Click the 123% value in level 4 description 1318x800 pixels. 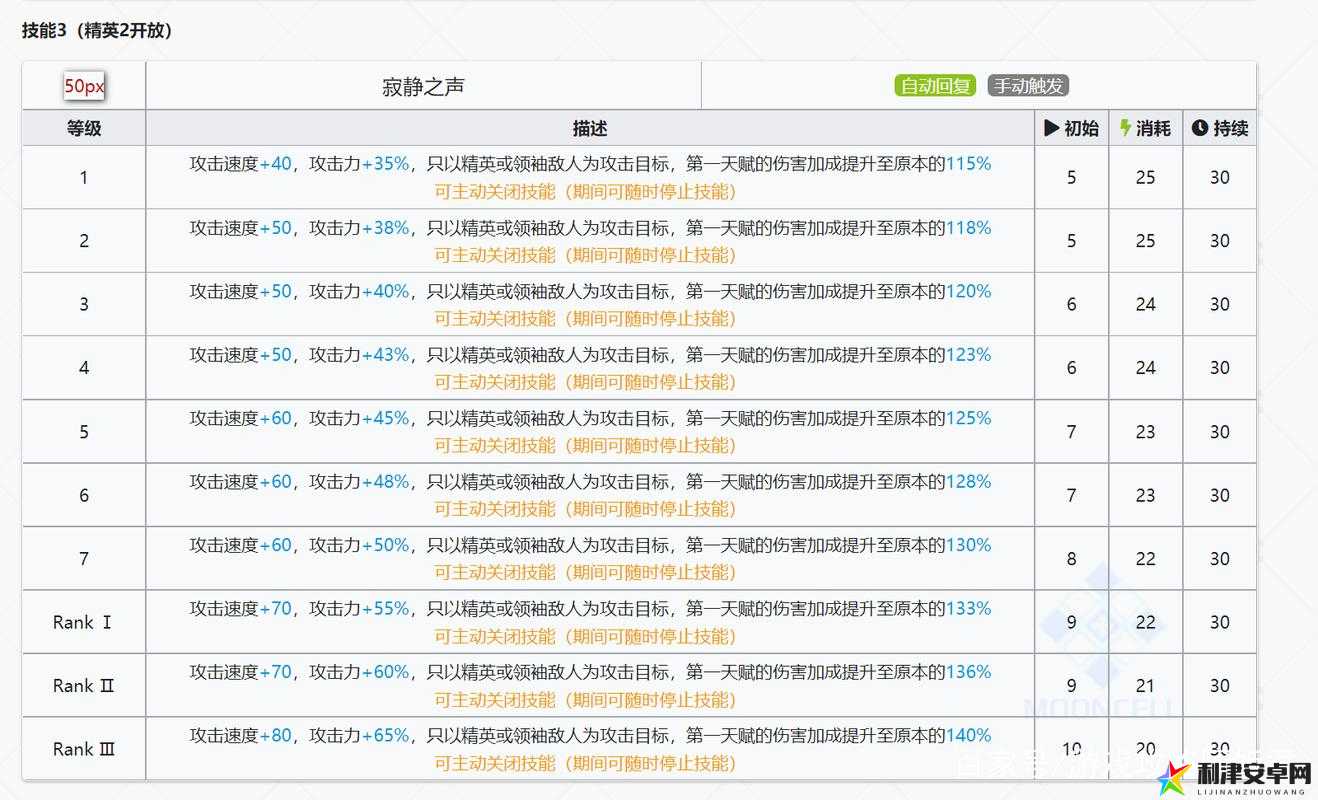pos(968,355)
